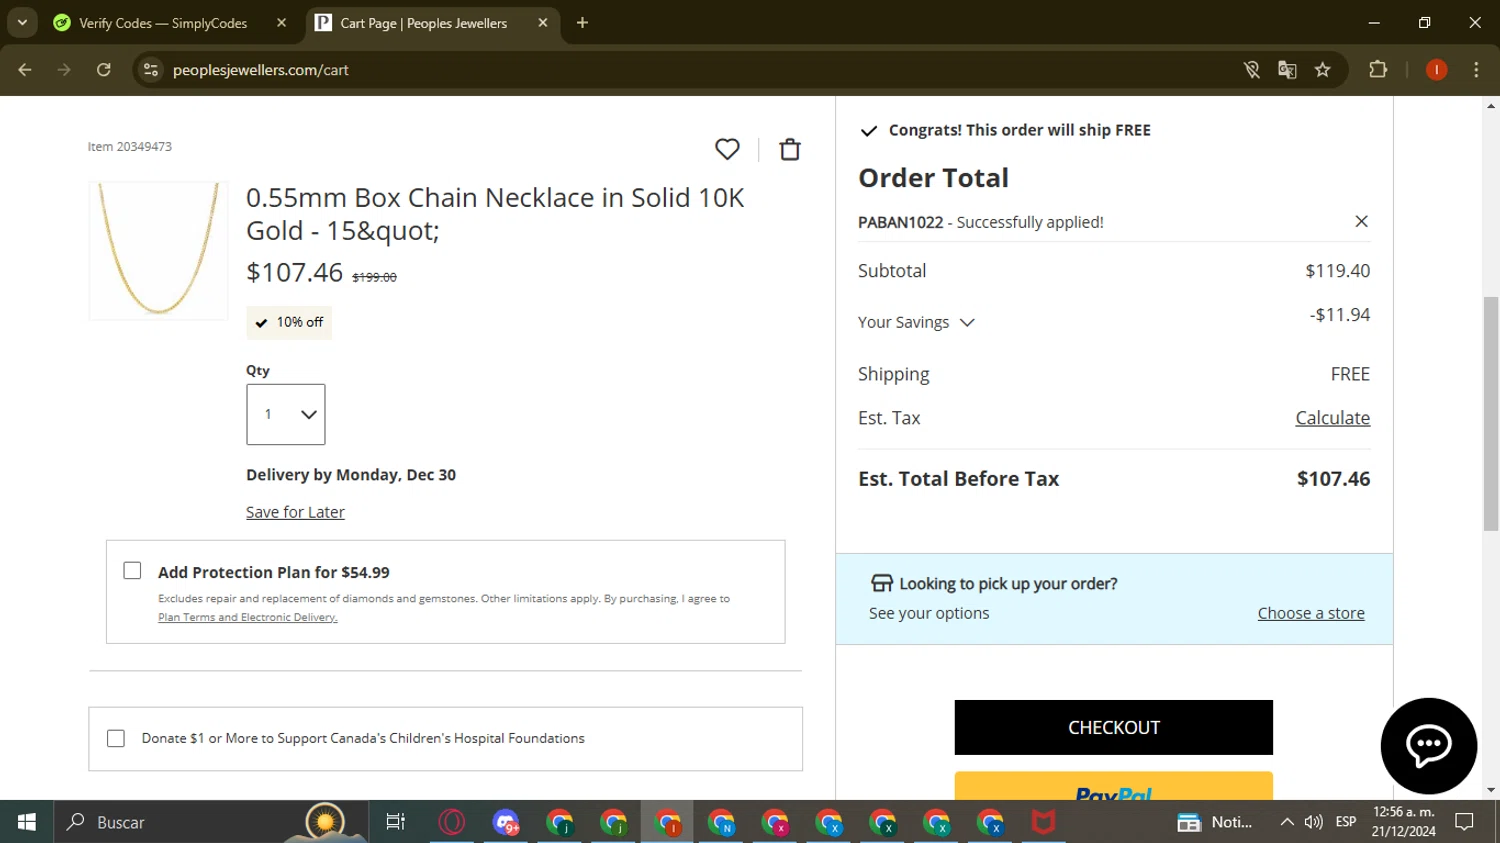Remove item with the trash bin icon
This screenshot has width=1500, height=843.
tap(790, 149)
